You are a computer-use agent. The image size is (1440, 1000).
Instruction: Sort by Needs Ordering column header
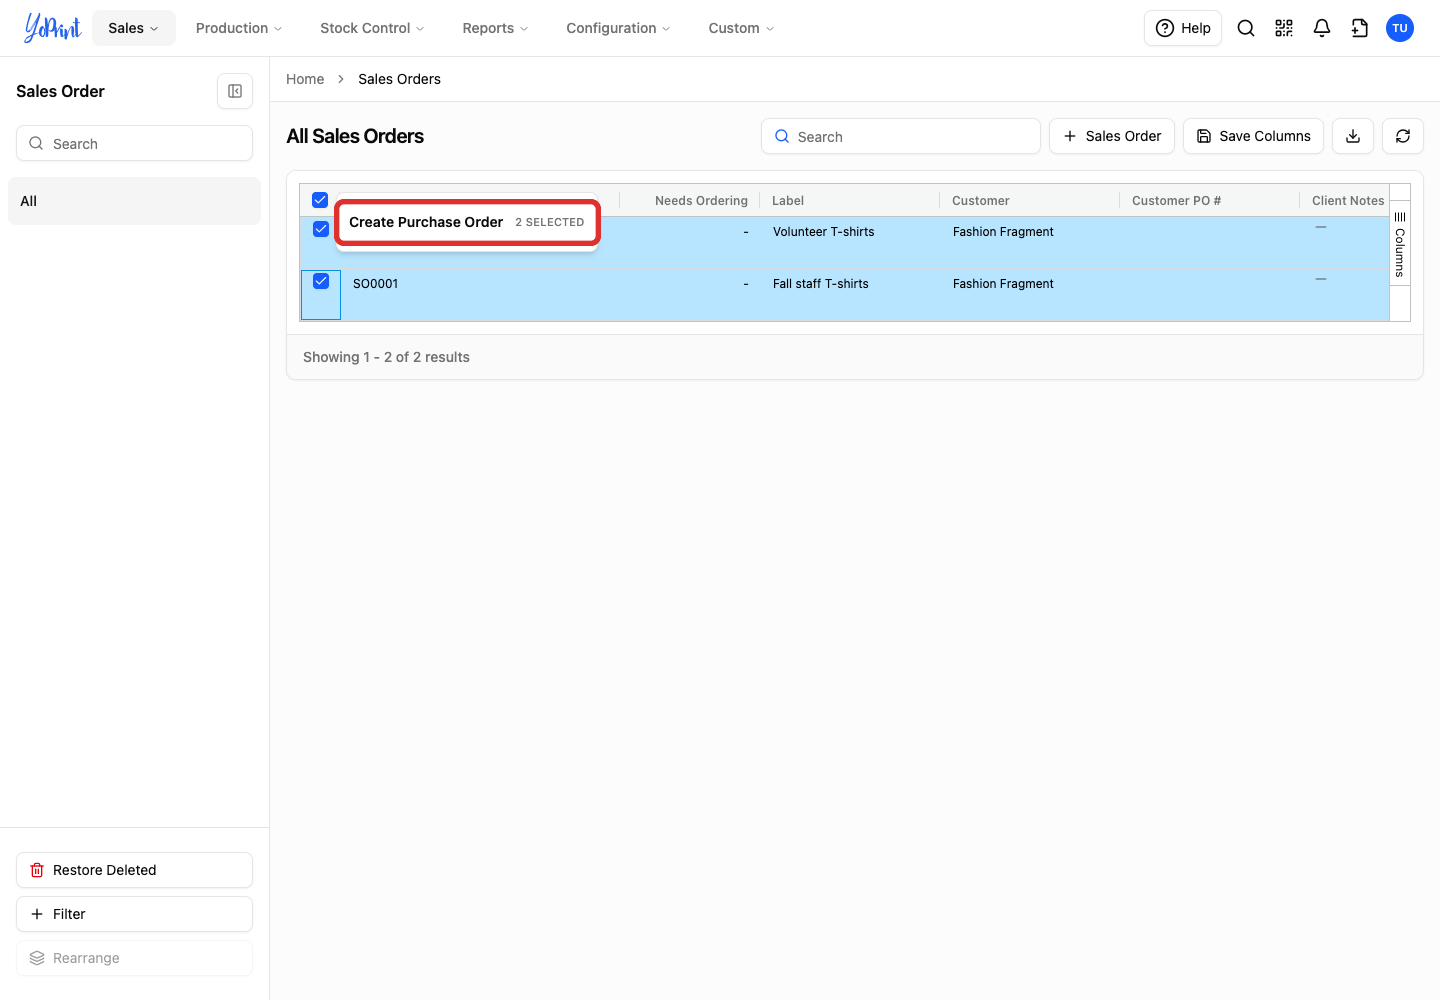(701, 201)
